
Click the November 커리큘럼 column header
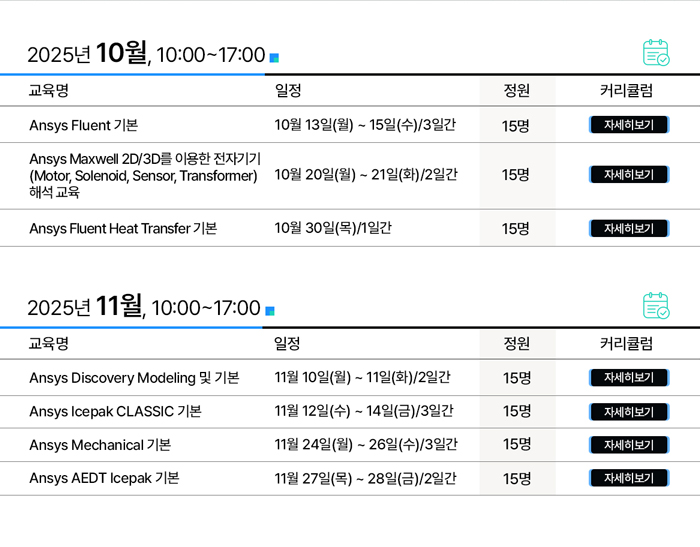tap(626, 343)
